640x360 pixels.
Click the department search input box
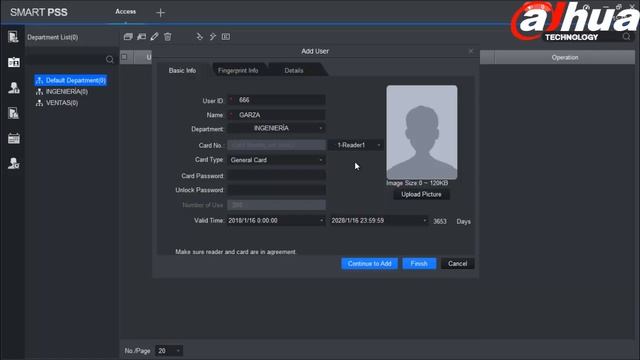pos(66,59)
